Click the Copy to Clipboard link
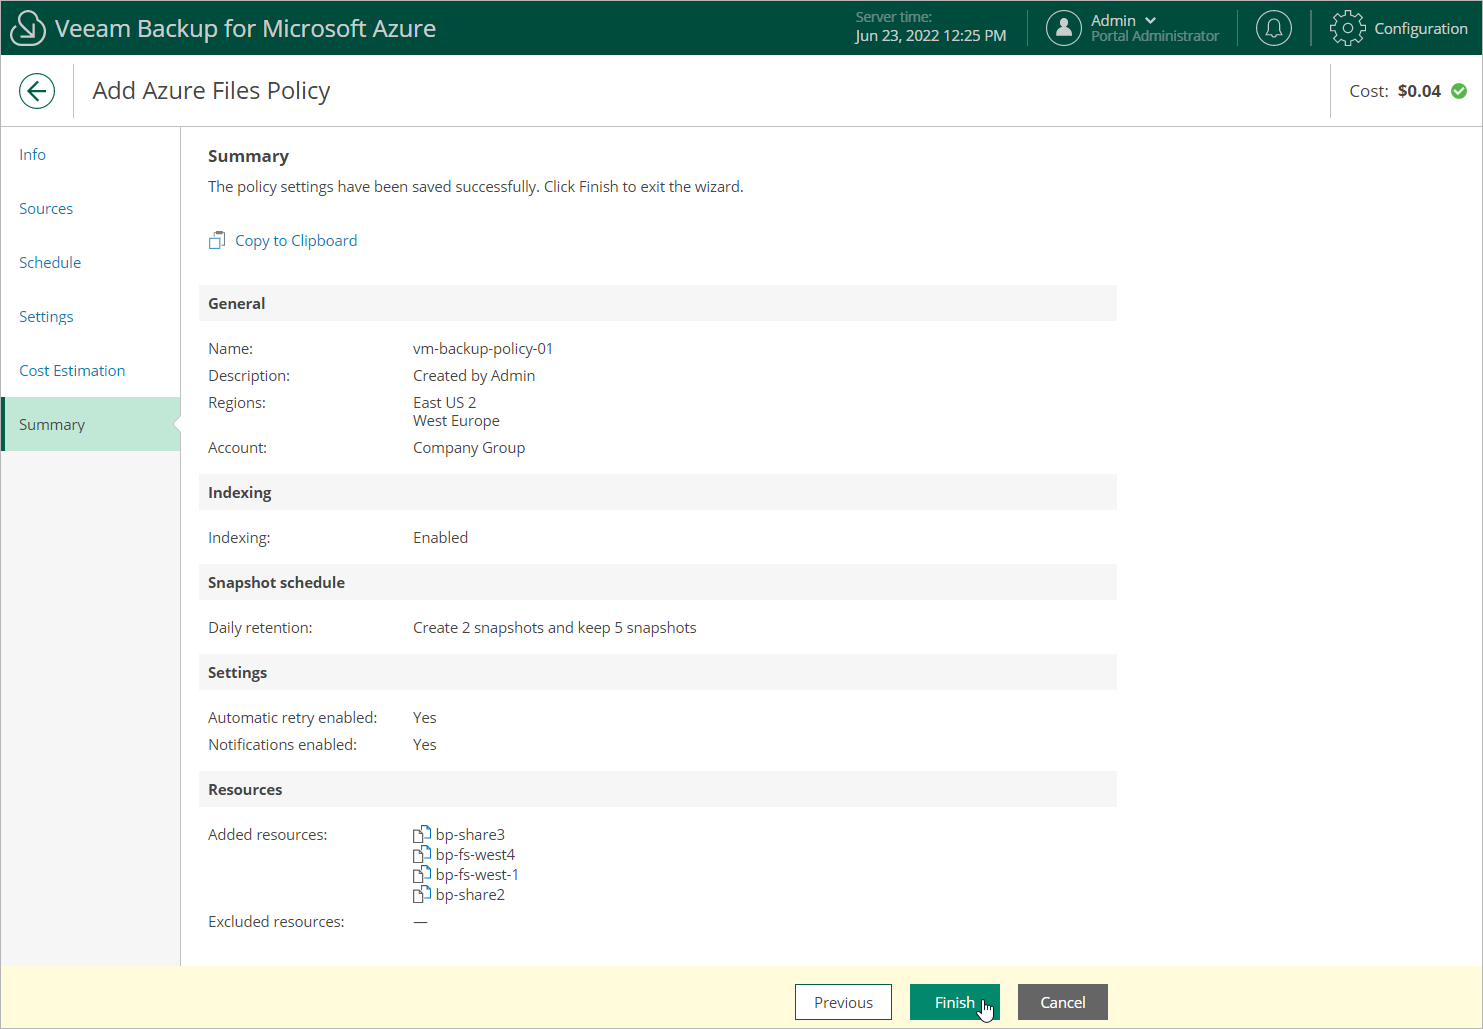This screenshot has height=1029, width=1483. [296, 240]
